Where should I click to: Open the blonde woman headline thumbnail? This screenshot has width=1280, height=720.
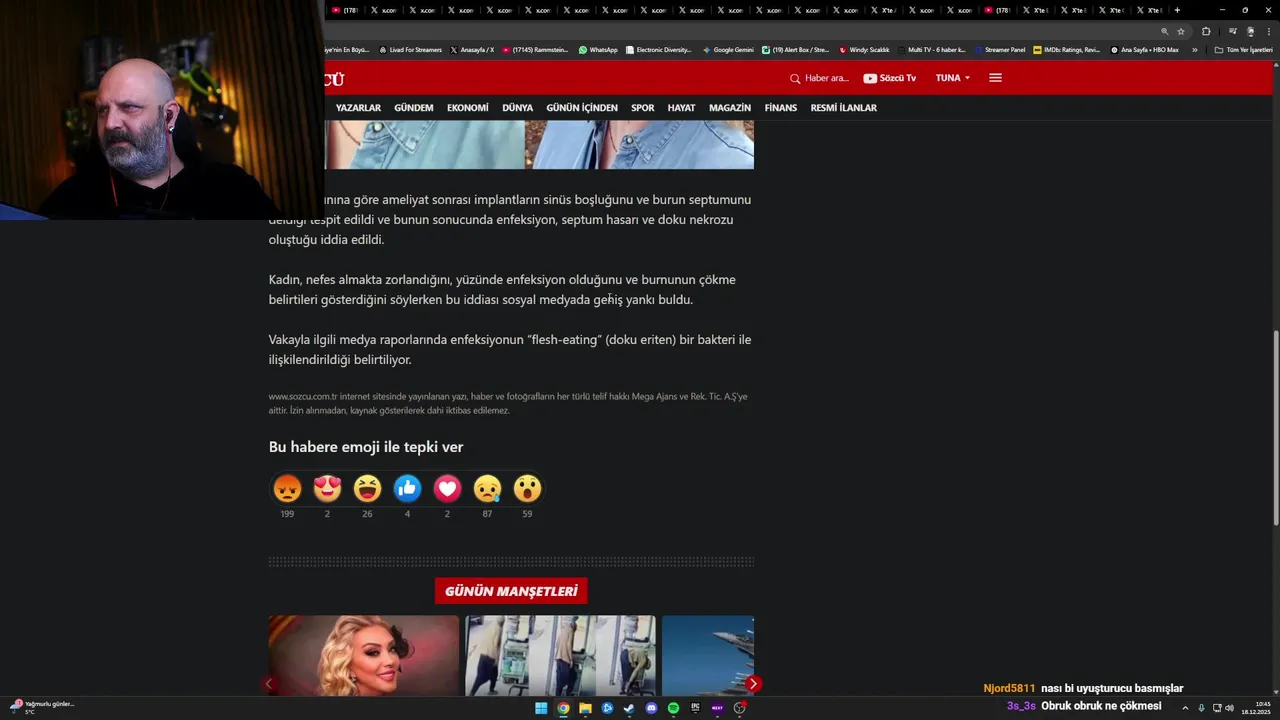[363, 656]
